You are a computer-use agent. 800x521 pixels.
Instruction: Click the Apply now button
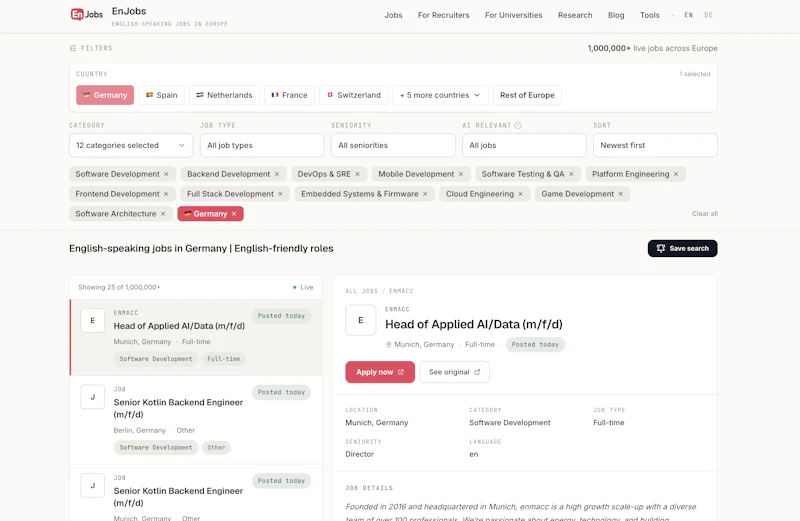[380, 372]
